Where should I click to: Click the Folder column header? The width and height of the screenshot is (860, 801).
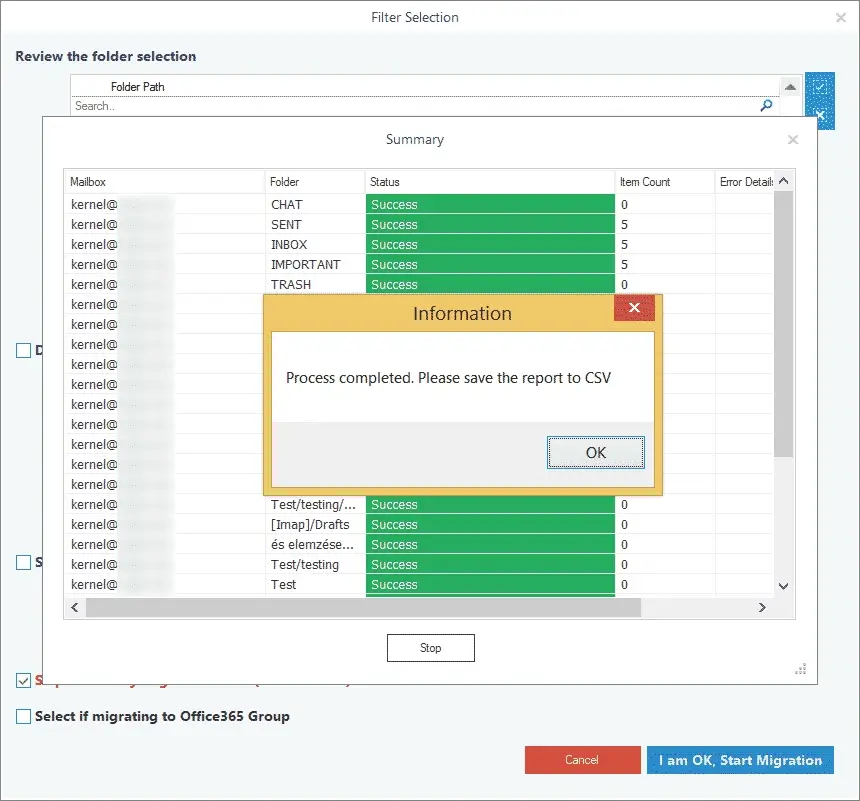(315, 182)
